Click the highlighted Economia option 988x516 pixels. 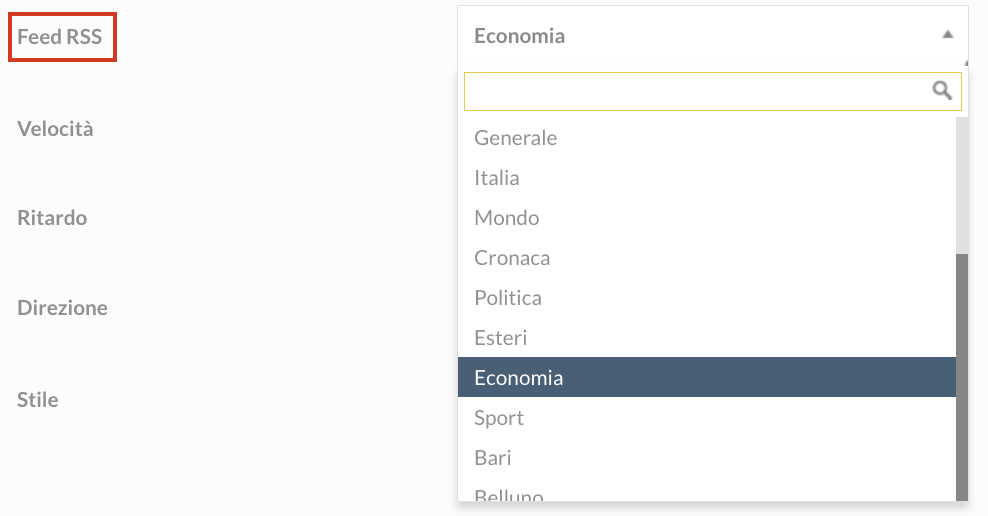point(707,377)
